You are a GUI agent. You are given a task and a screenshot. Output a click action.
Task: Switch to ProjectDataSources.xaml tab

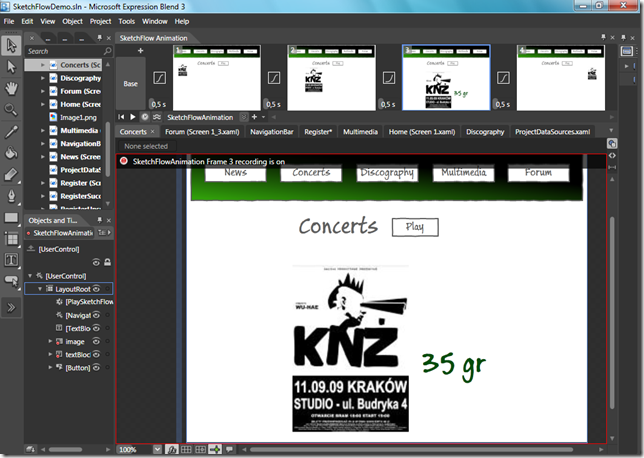click(x=552, y=132)
